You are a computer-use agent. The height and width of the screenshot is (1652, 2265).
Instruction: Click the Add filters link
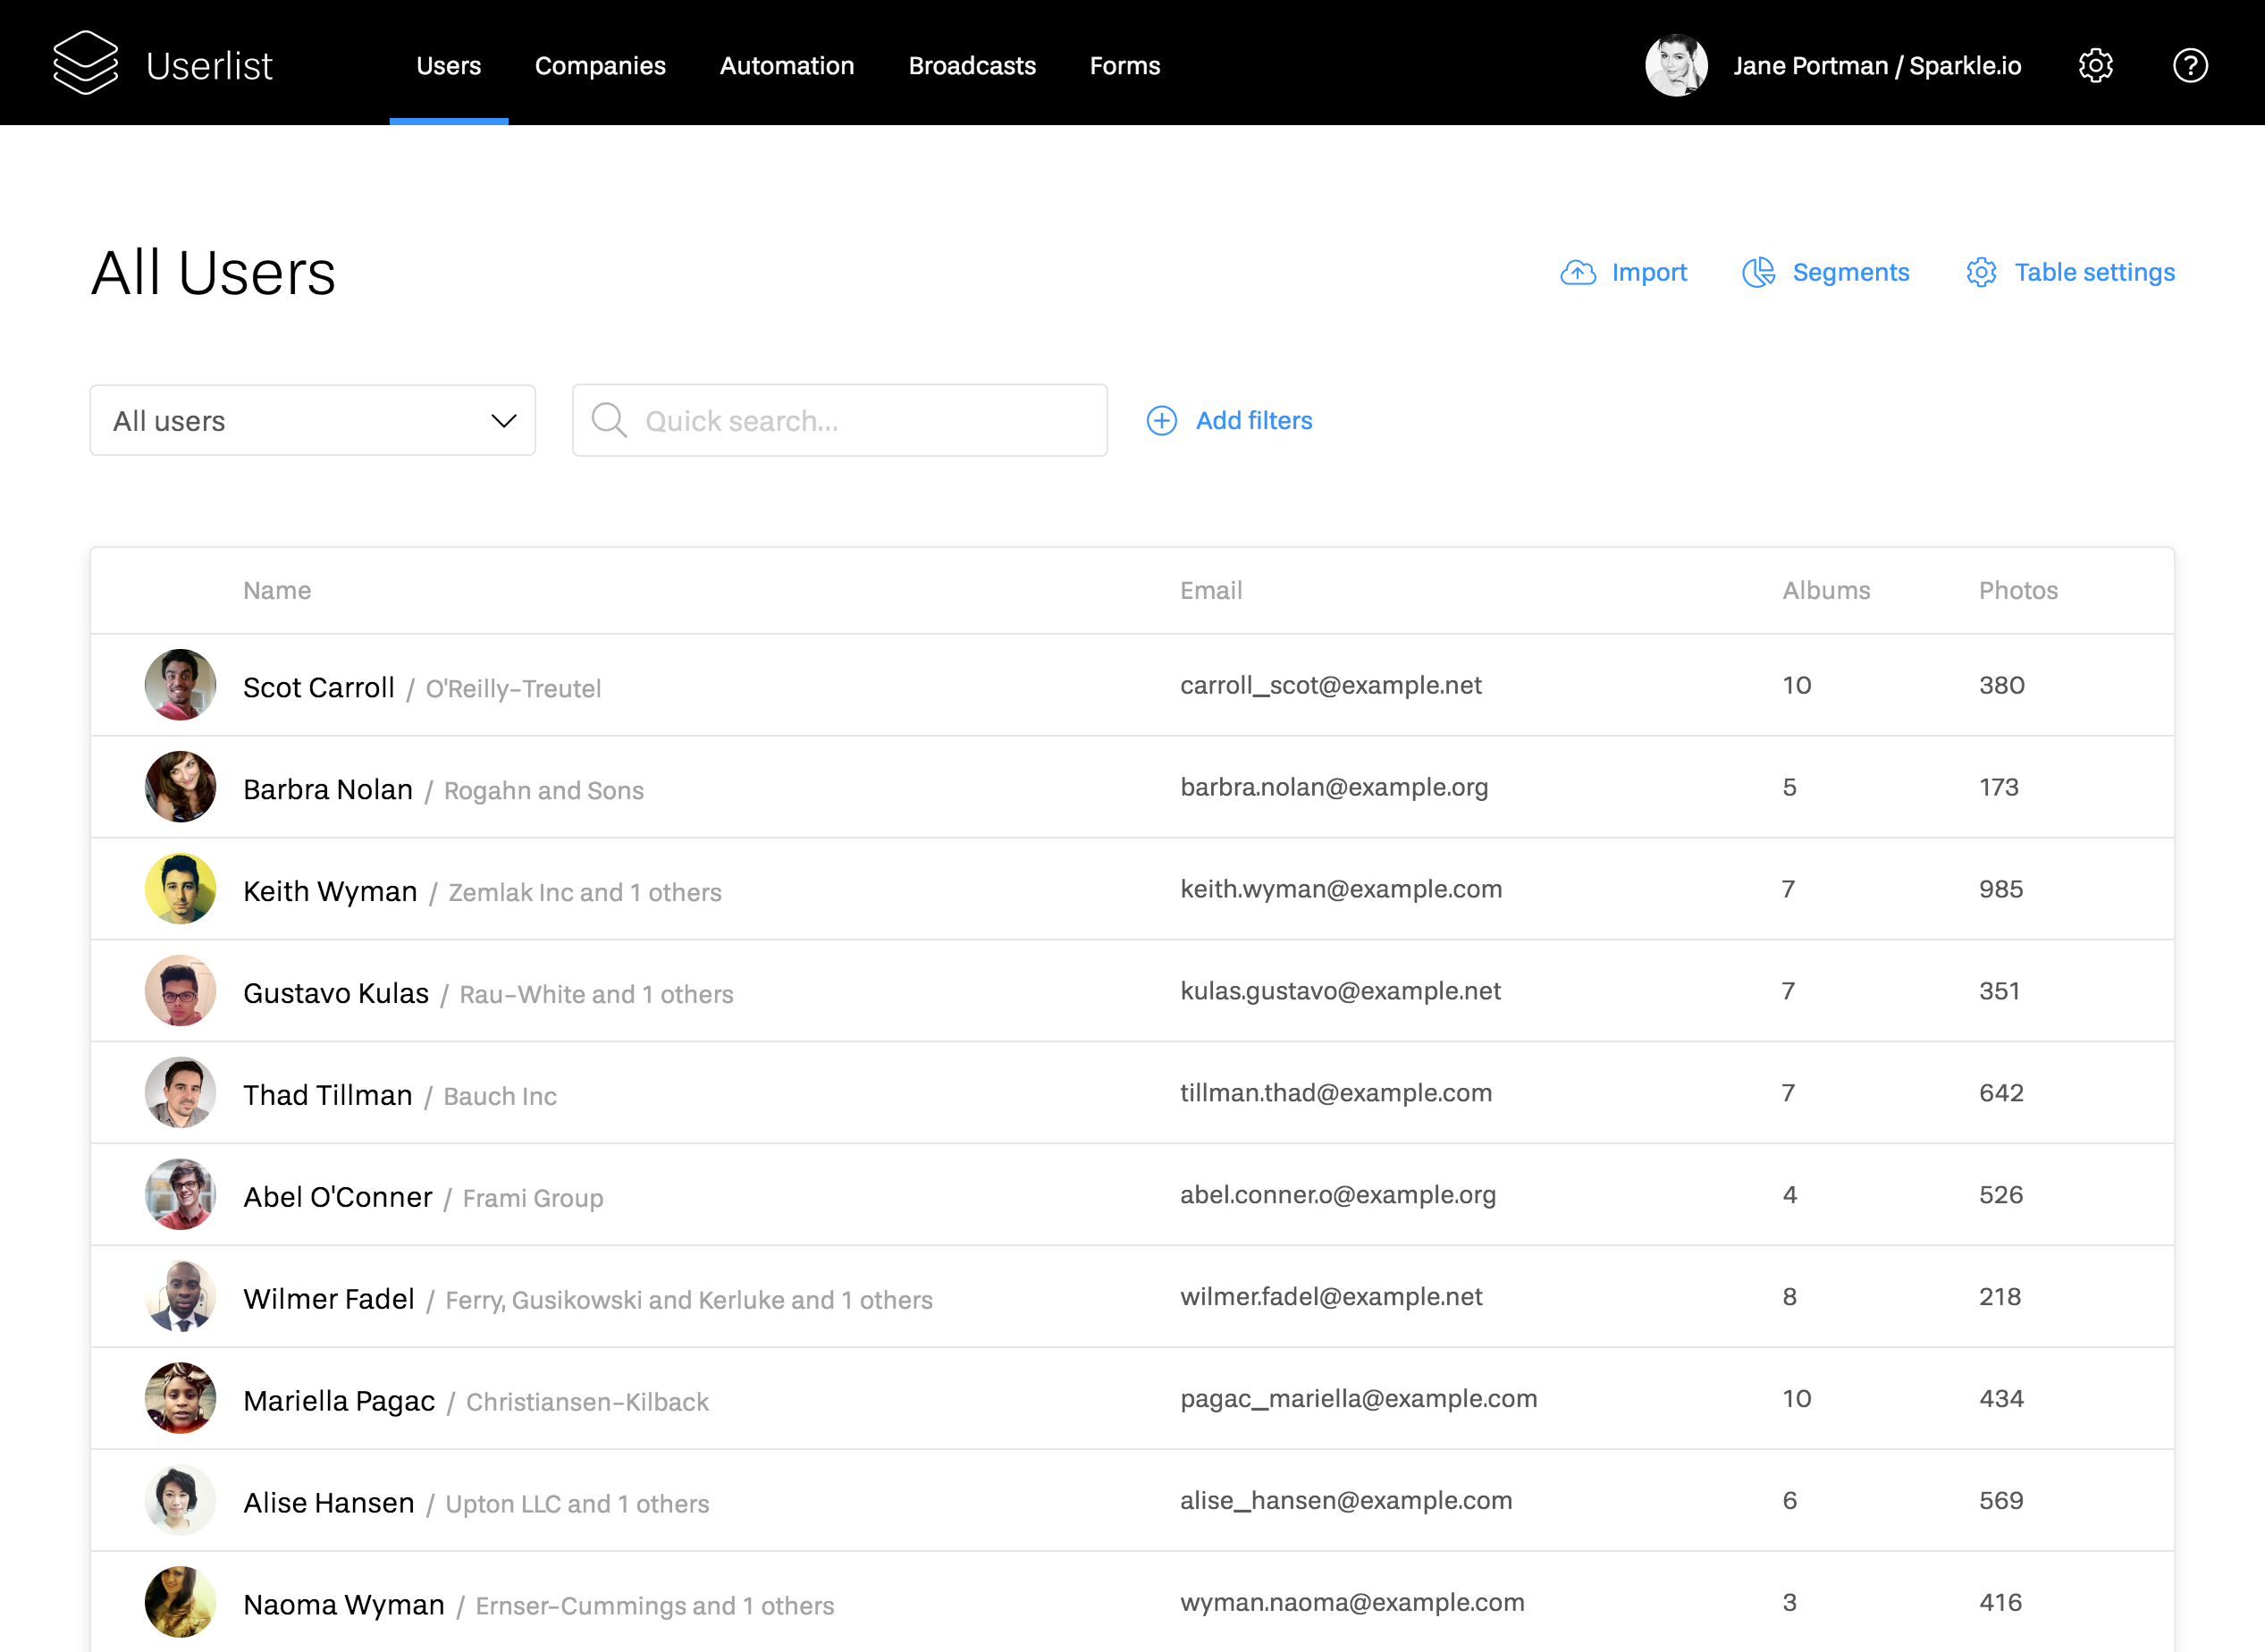pos(1254,421)
